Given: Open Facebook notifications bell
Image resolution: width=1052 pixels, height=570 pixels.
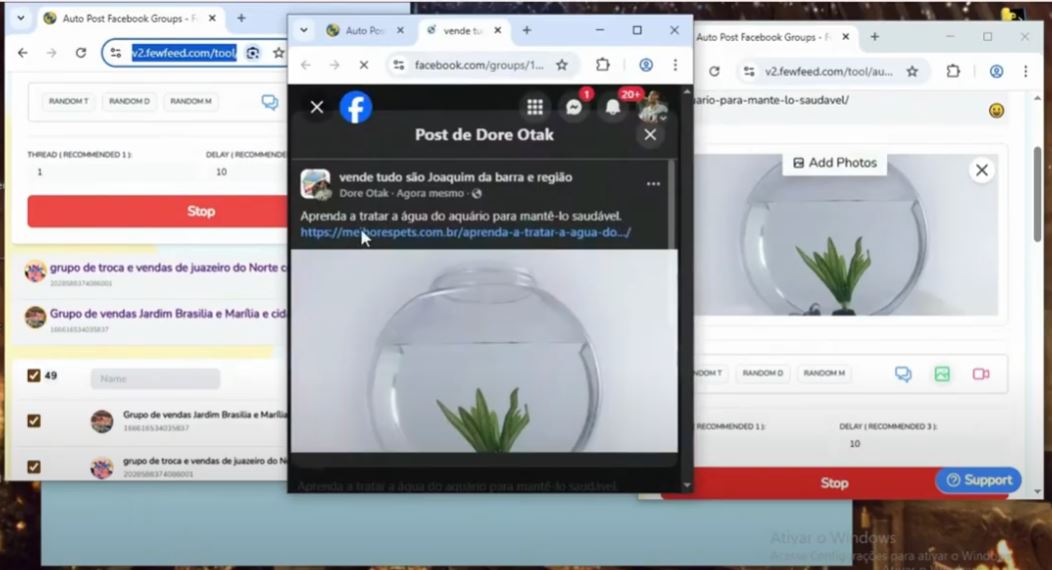Looking at the screenshot, I should (613, 107).
